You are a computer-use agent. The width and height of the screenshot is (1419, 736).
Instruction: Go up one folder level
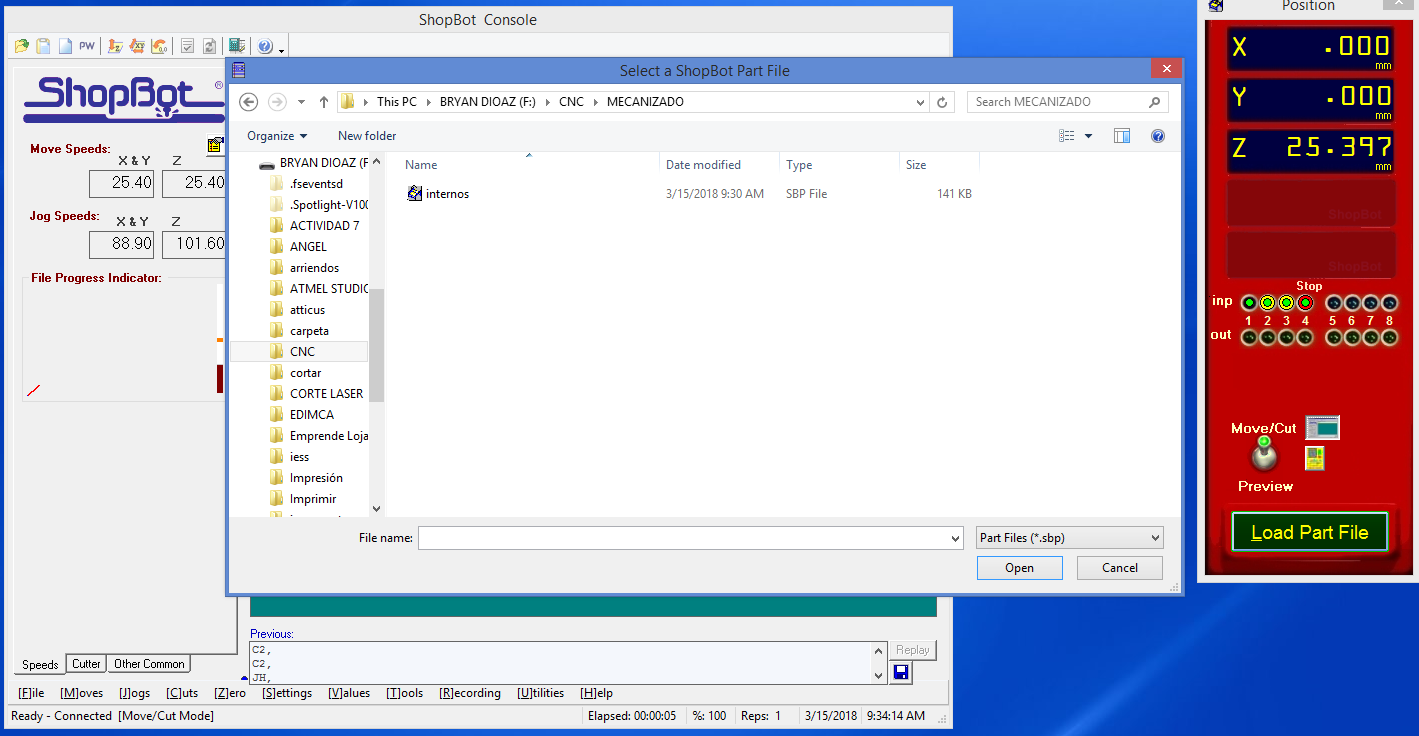point(324,102)
